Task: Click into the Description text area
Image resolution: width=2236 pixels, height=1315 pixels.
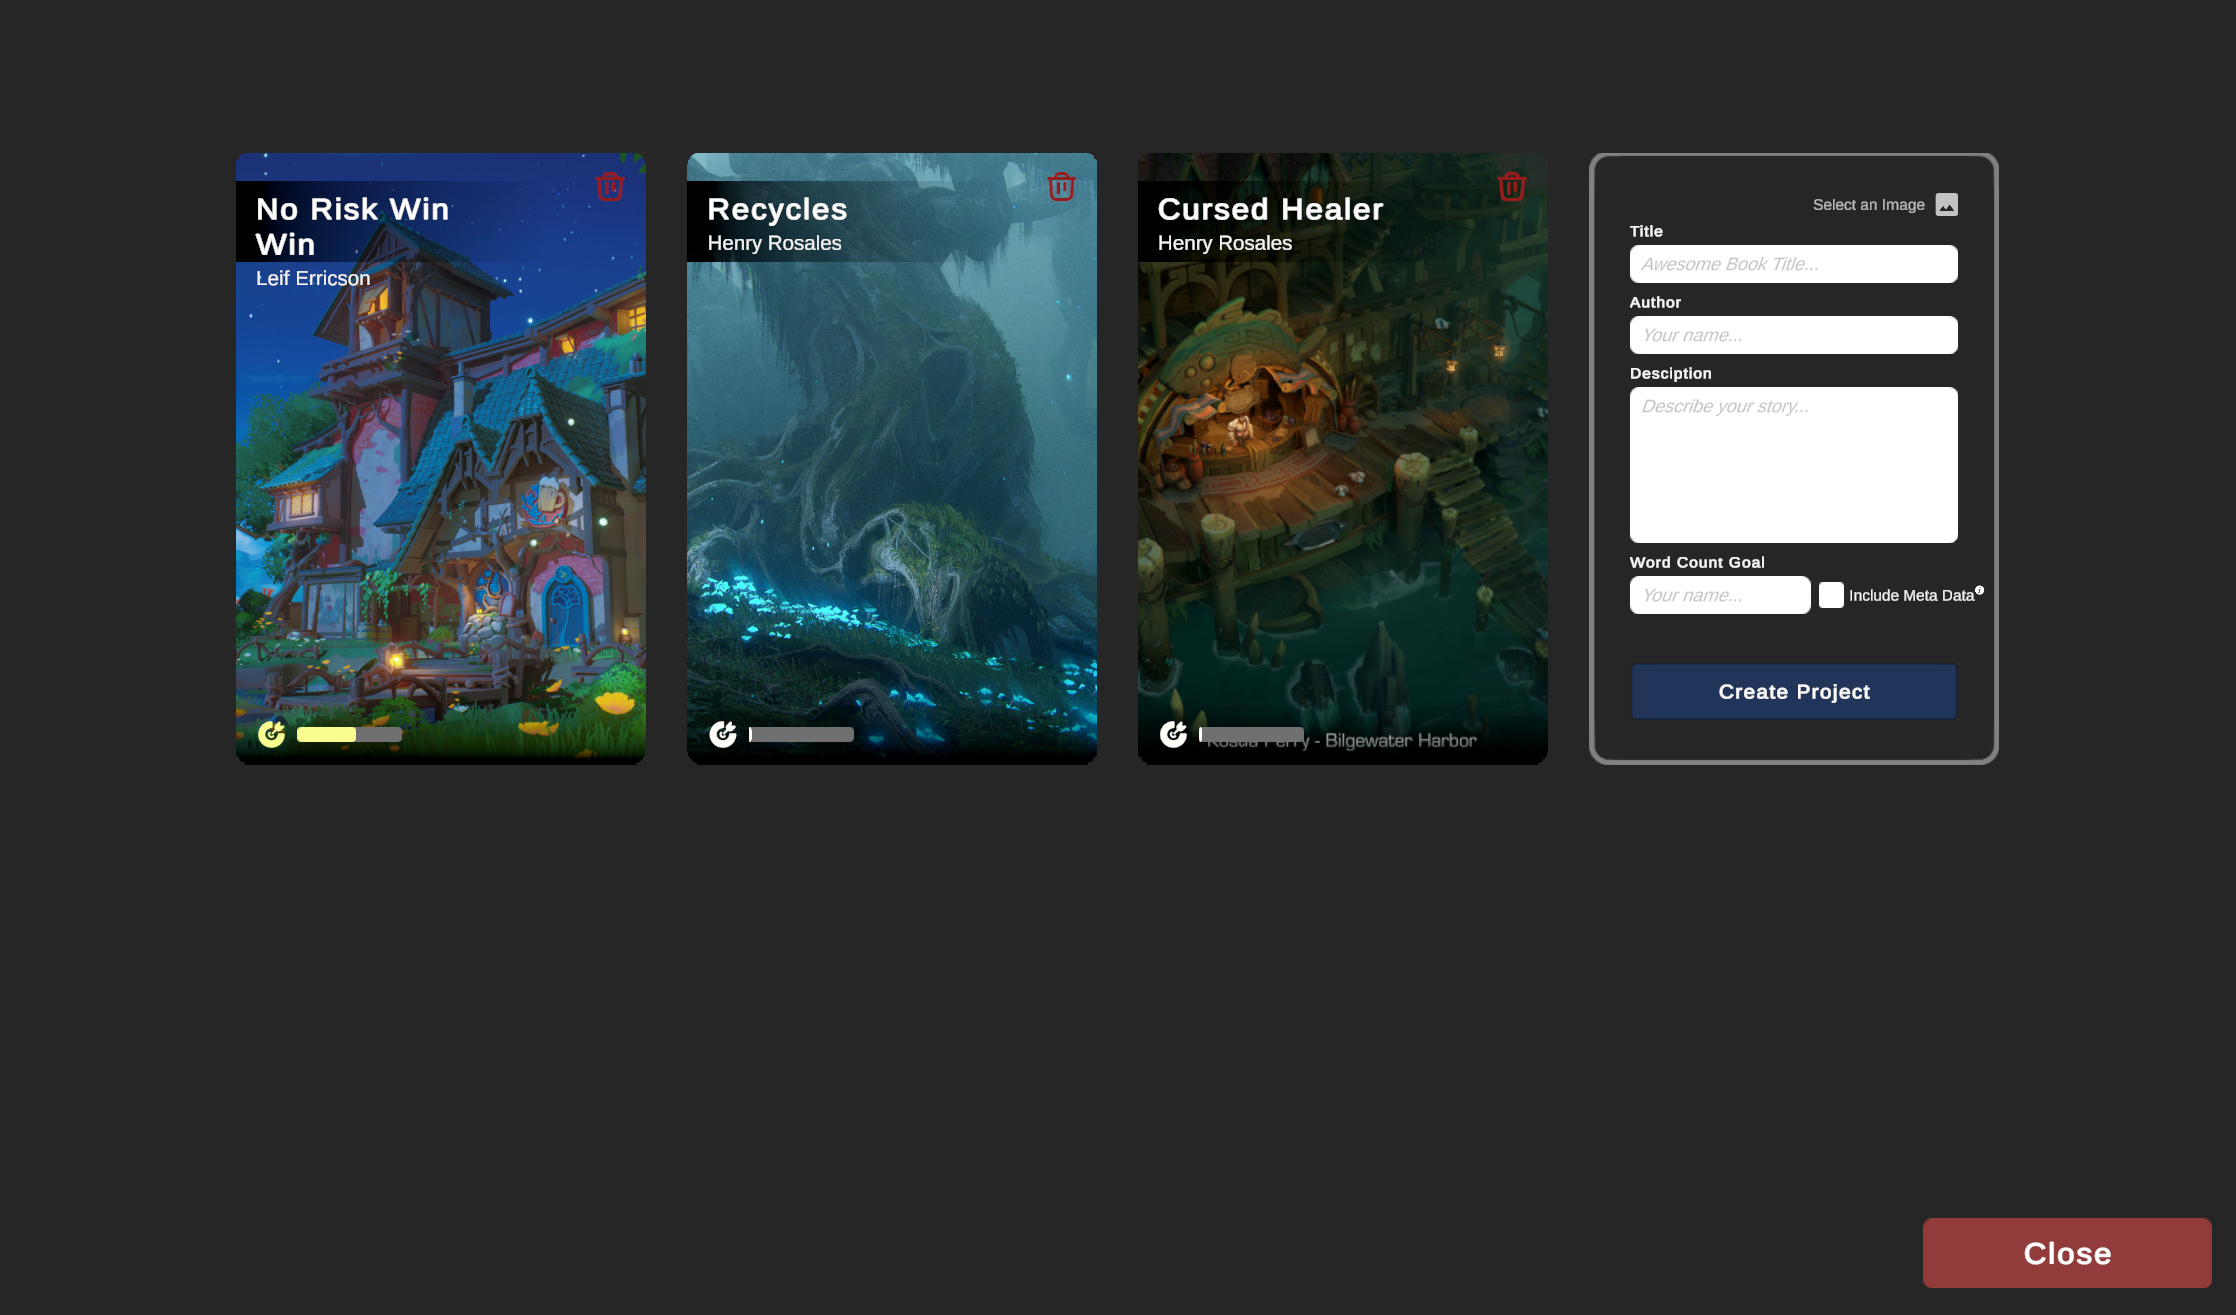Action: tap(1794, 465)
